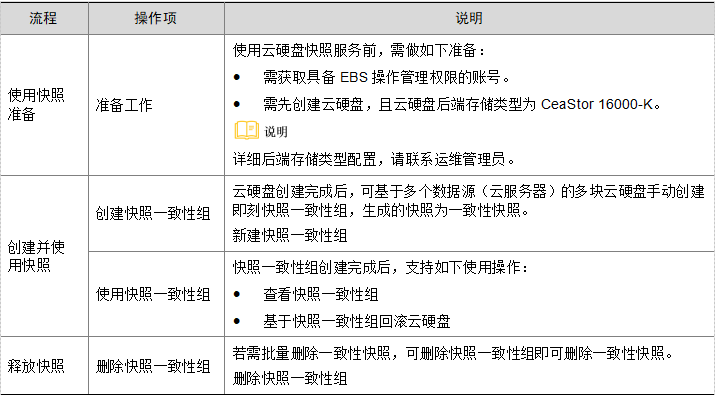
Task: Select the 创建快照一致性组 operation cell
Action: pyautogui.click(x=156, y=213)
